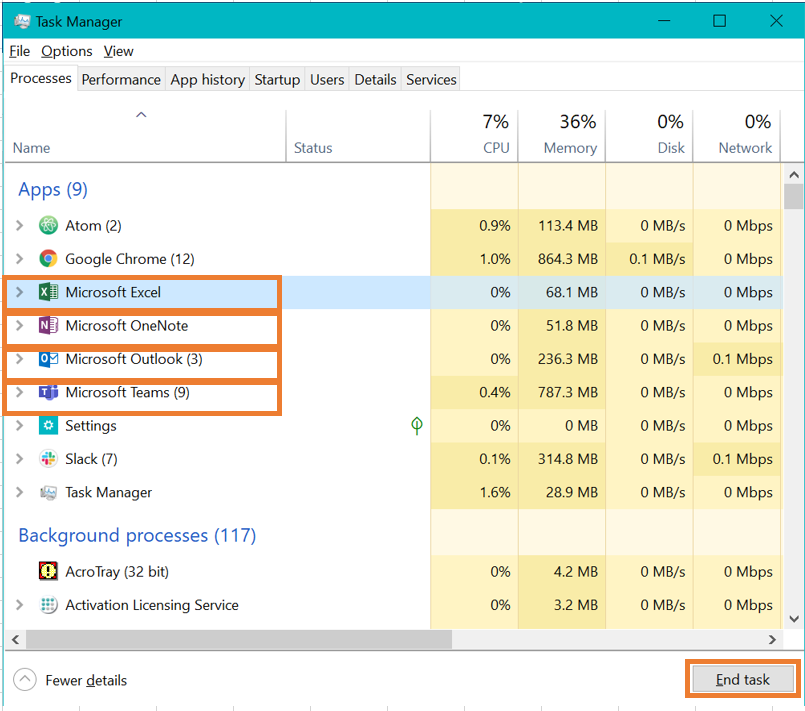Select the Processes tab
The width and height of the screenshot is (805, 711).
tap(41, 78)
